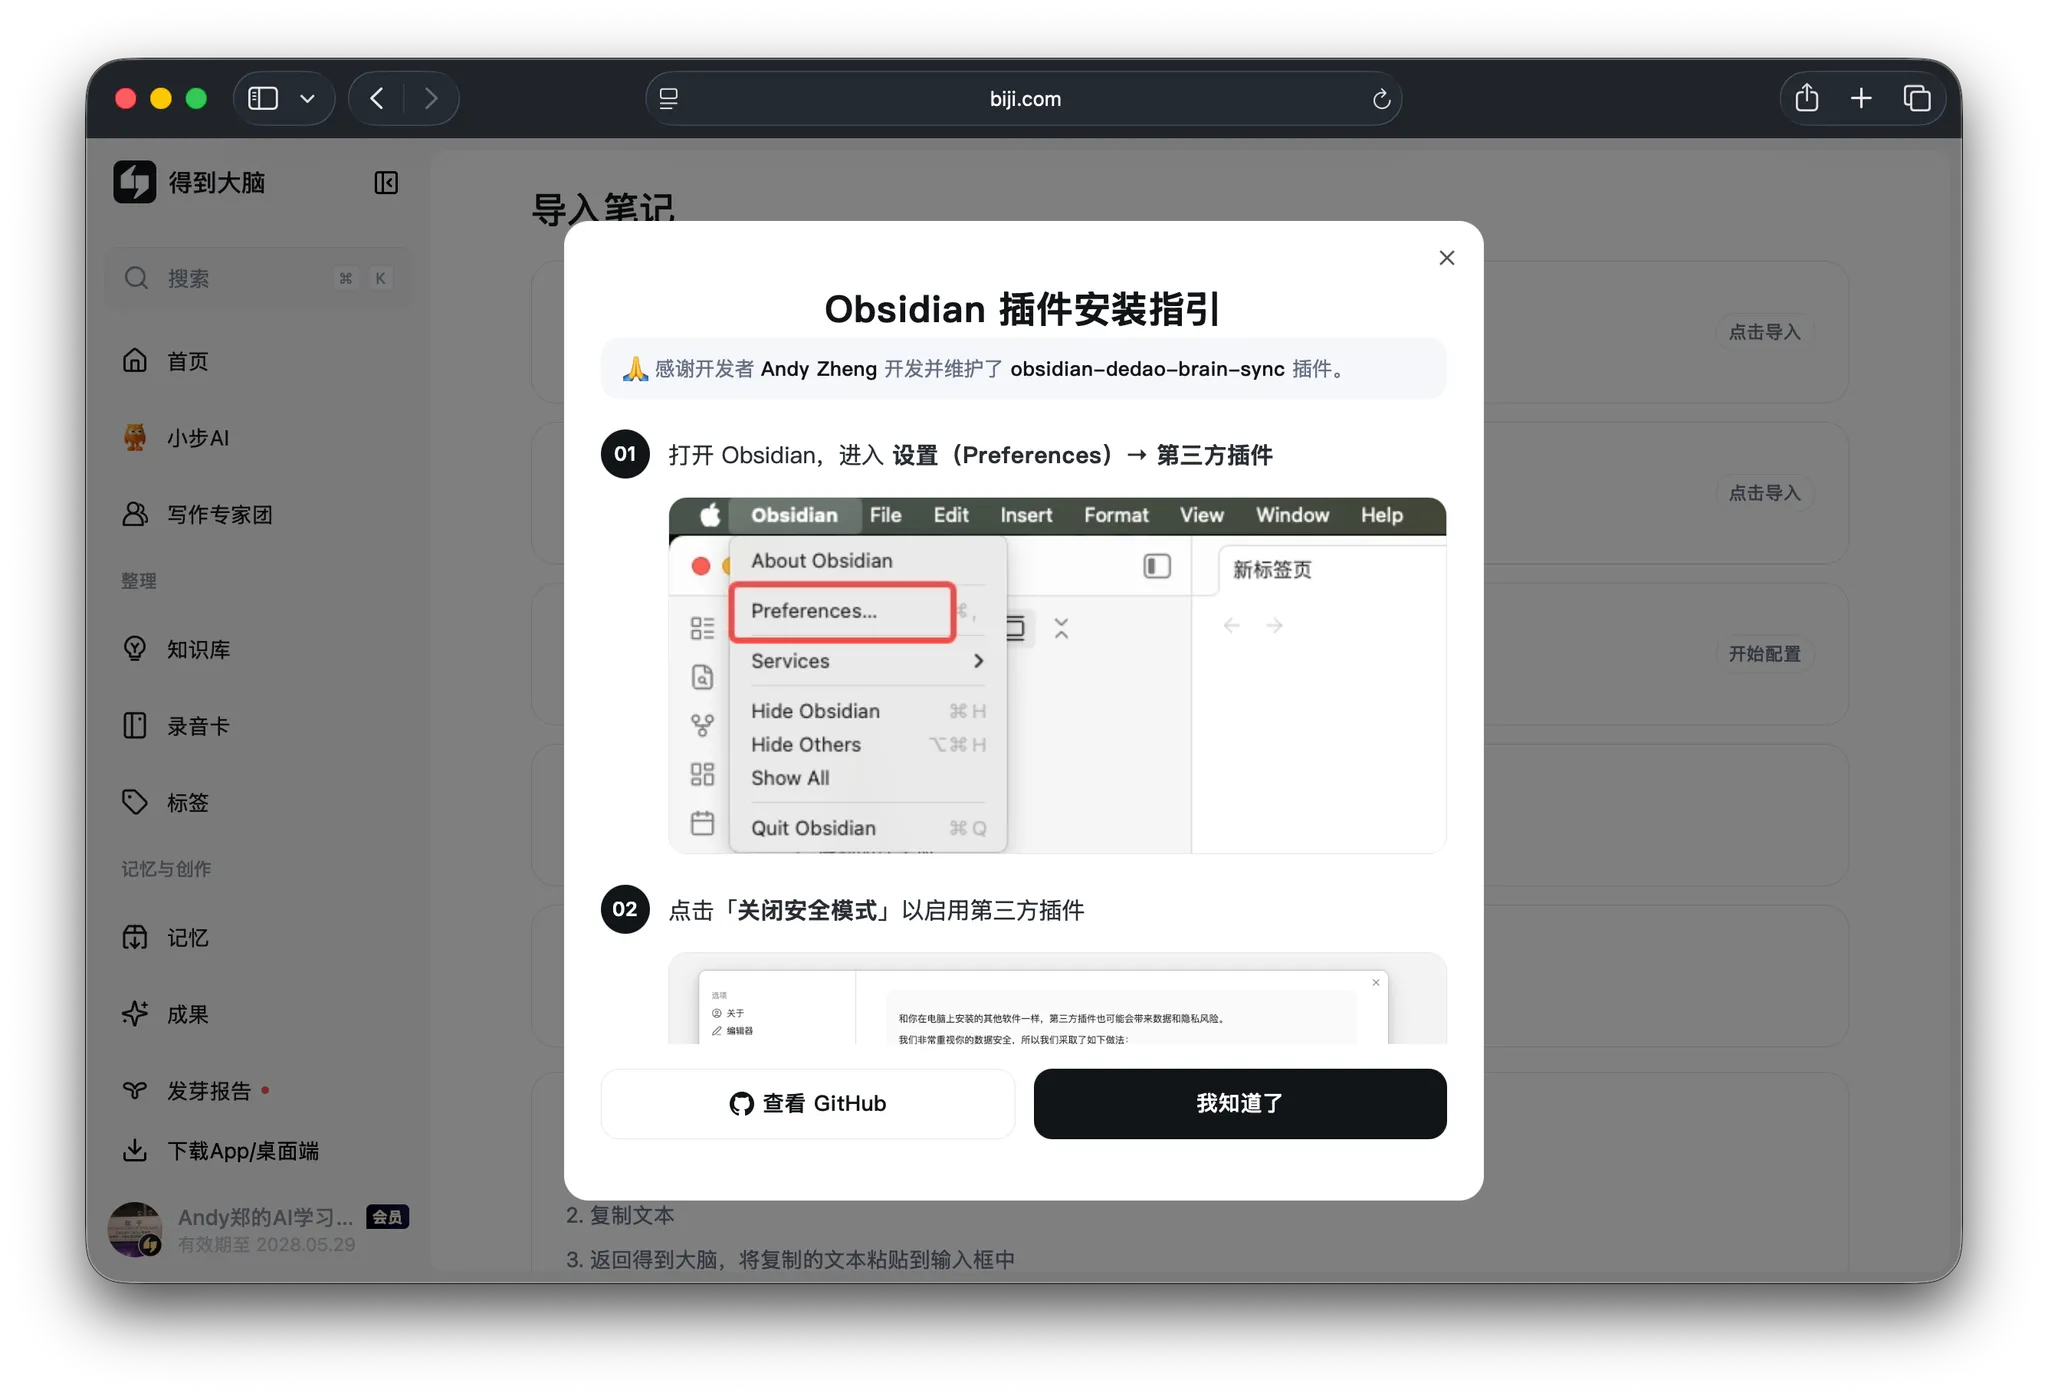Click the 录音卡 card icon
The image size is (2048, 1397).
[135, 725]
